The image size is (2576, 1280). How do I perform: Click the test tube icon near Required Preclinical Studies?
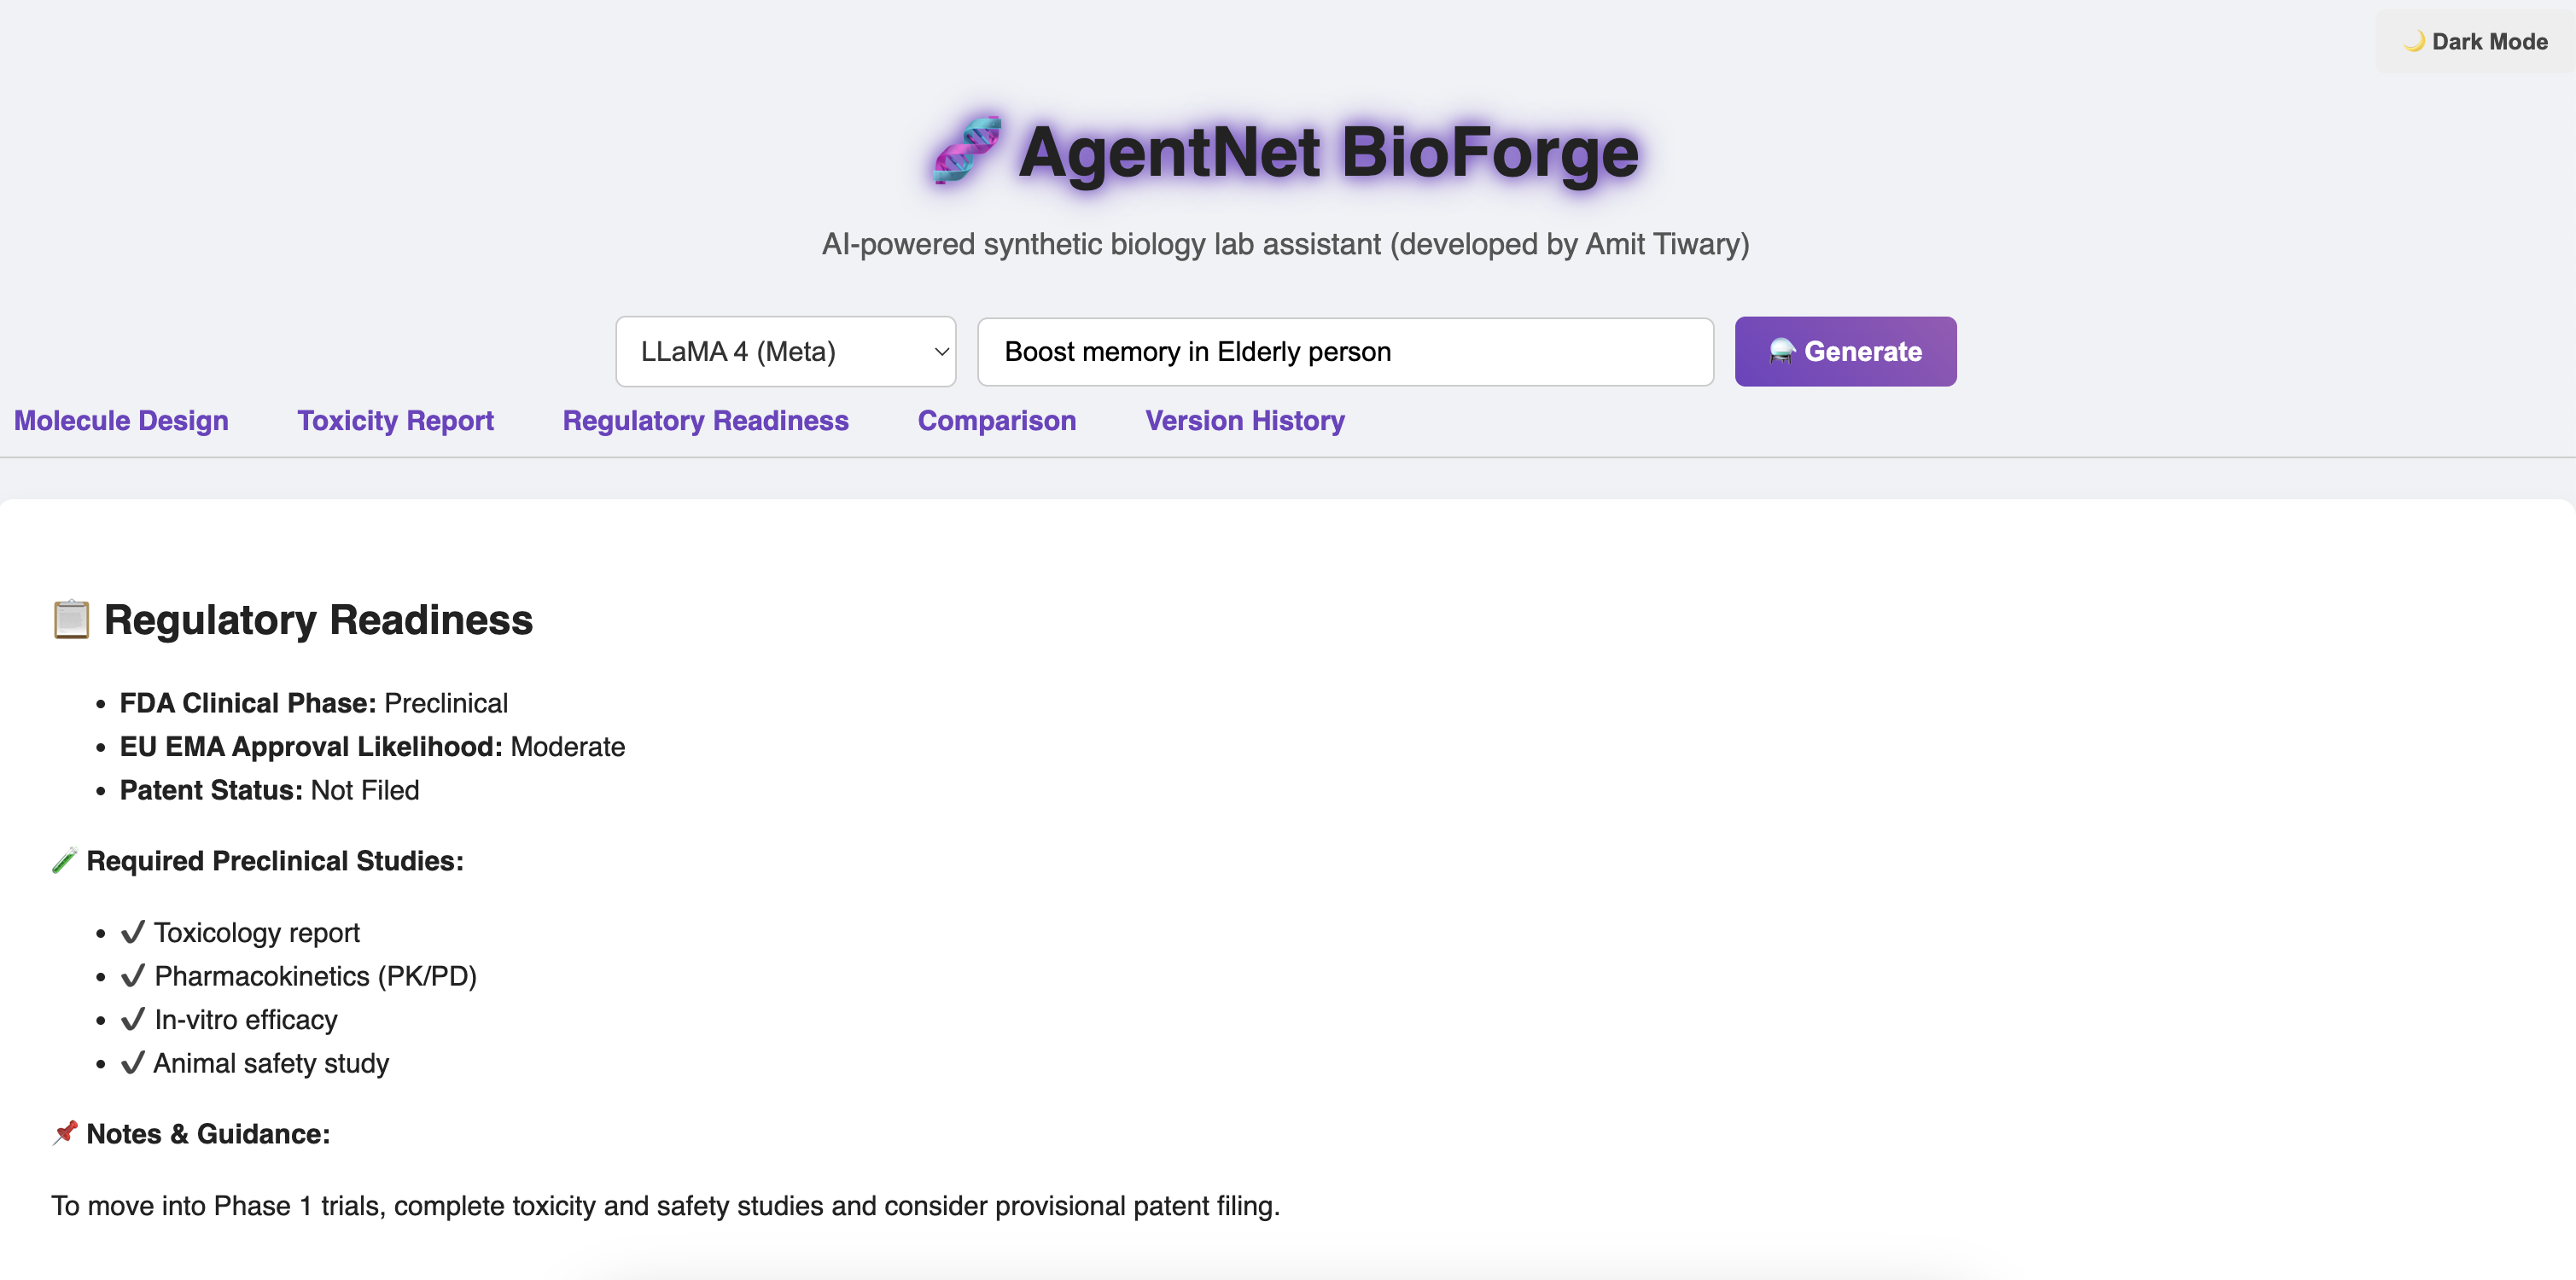click(x=64, y=861)
